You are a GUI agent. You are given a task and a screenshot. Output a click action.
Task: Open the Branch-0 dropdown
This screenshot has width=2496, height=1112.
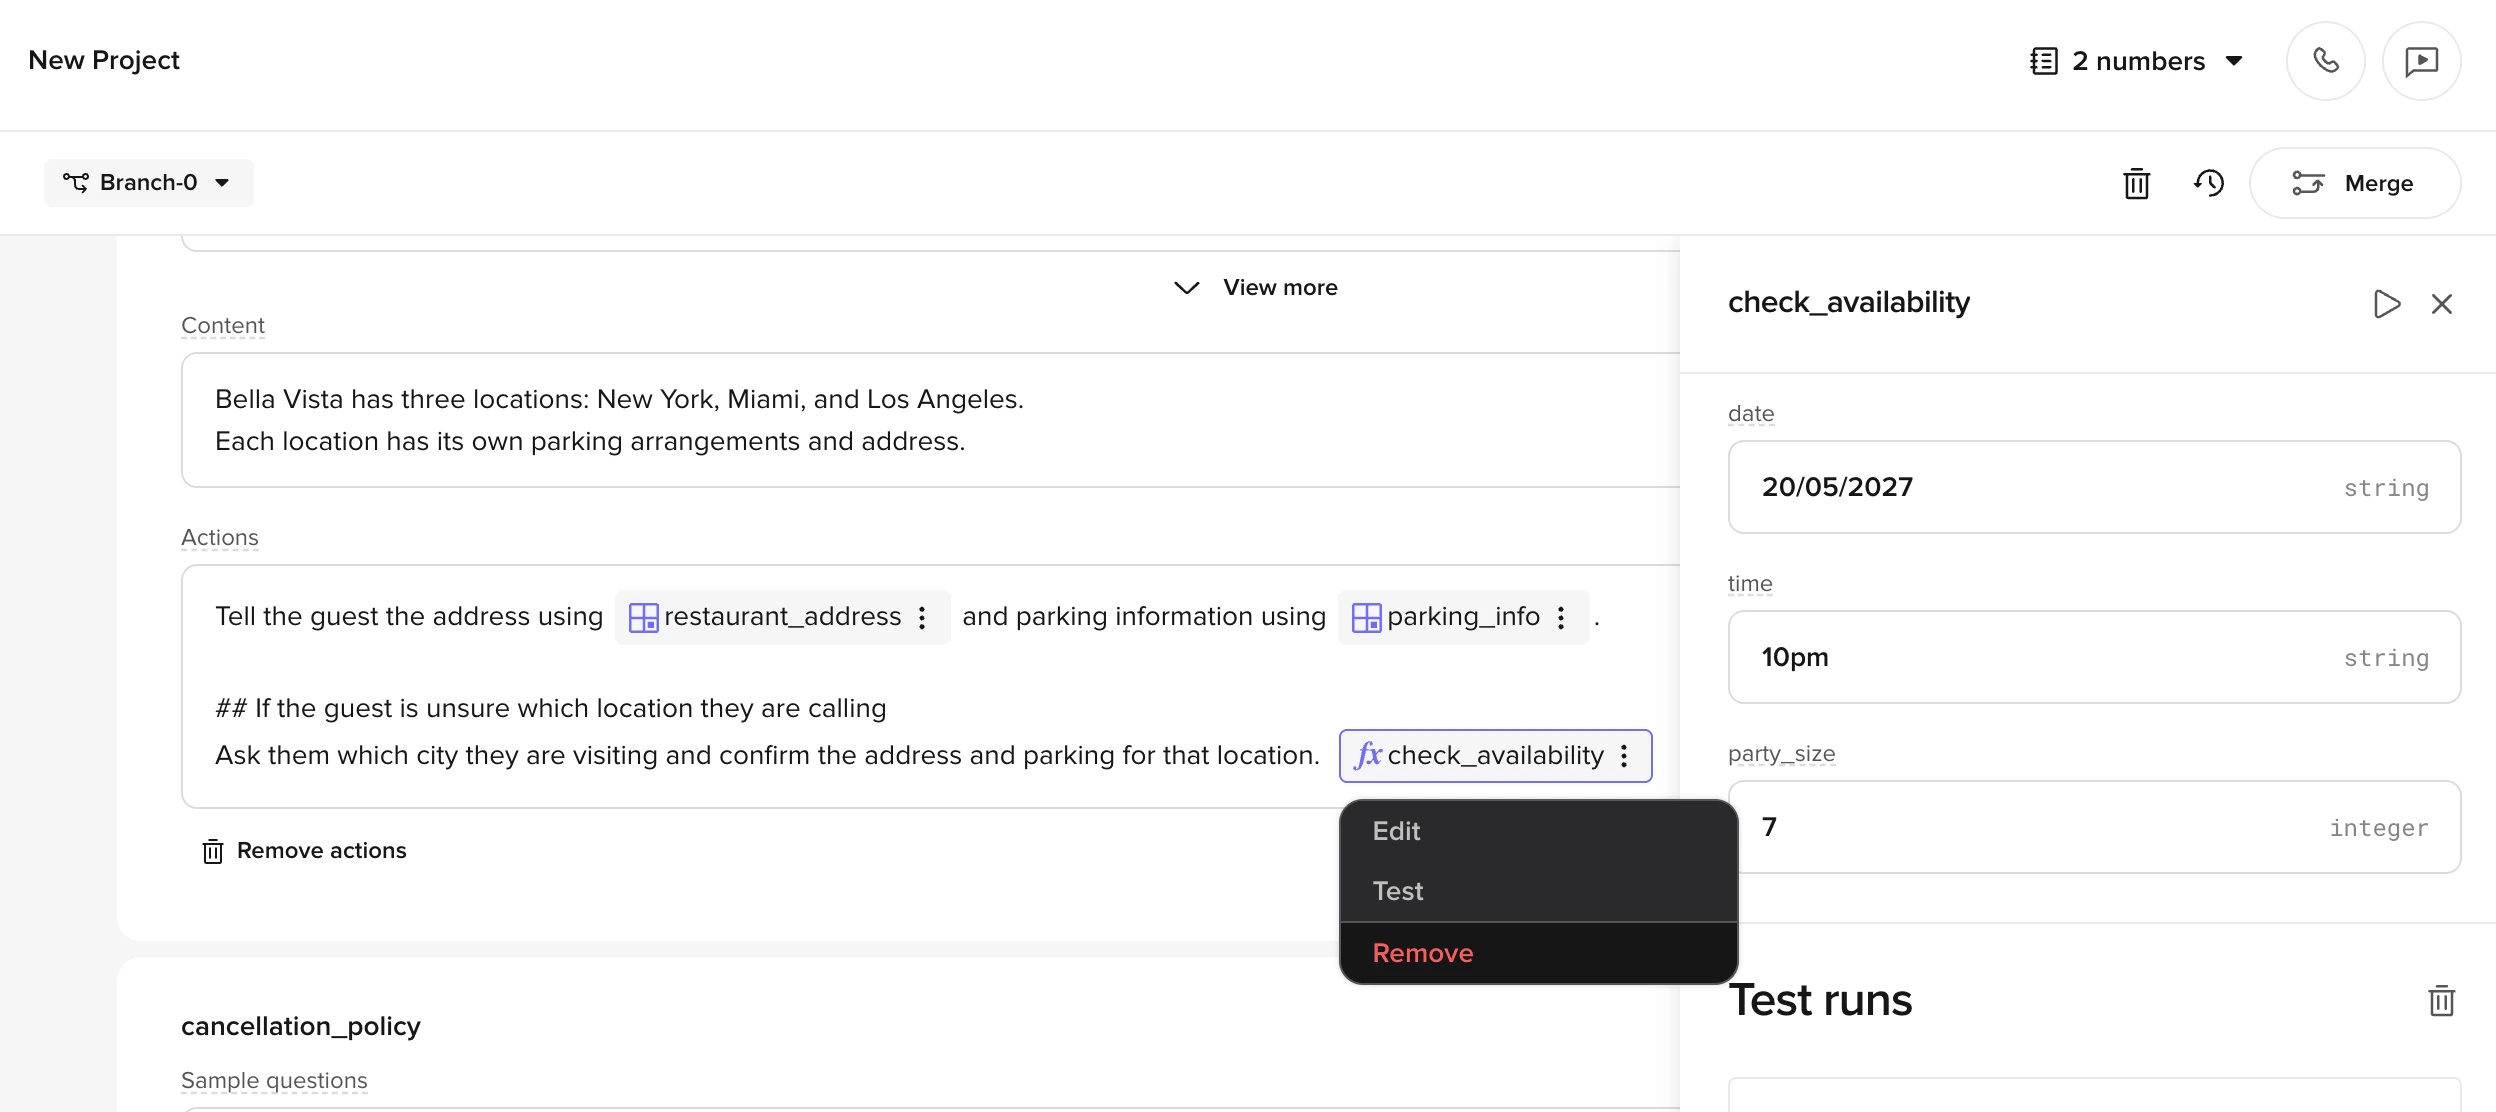(148, 183)
